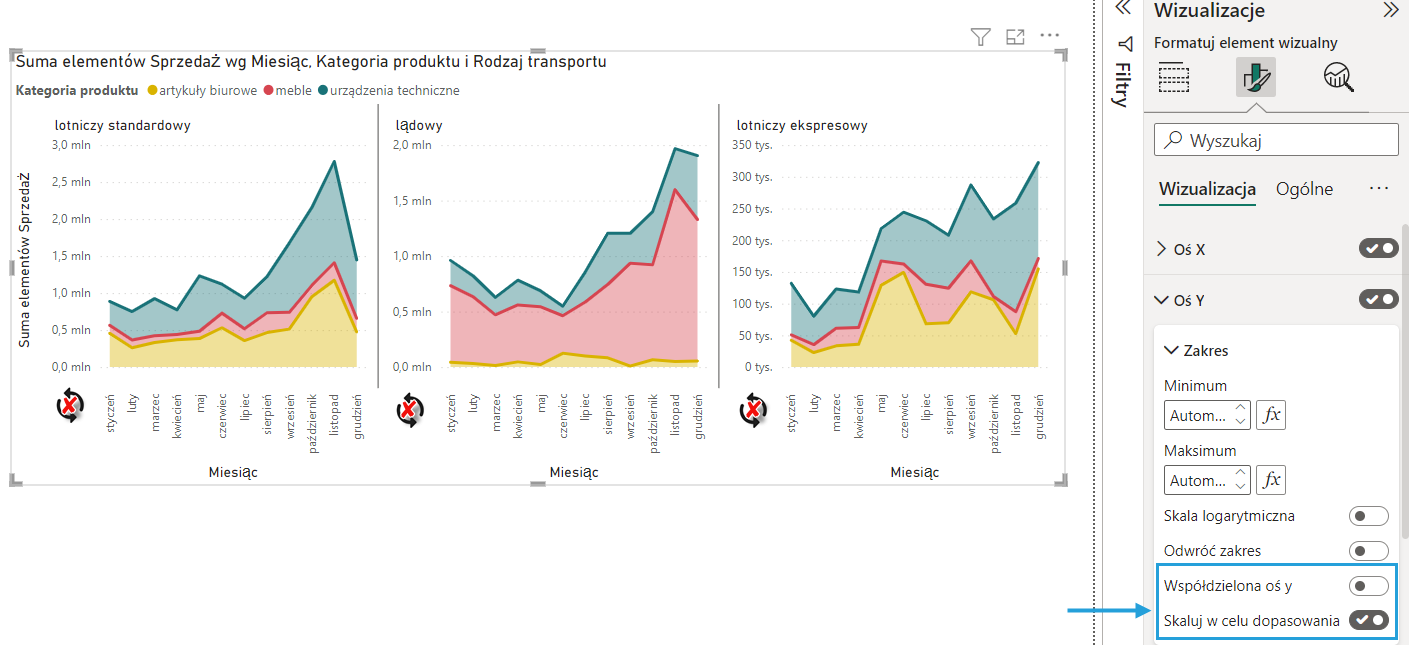Click the fx button next to Minimum
This screenshot has width=1409, height=645.
click(1271, 415)
